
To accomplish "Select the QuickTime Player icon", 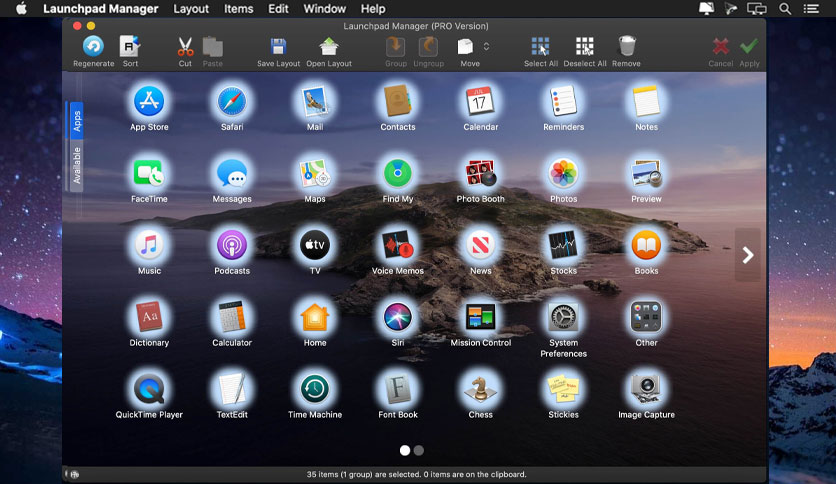I will click(149, 389).
